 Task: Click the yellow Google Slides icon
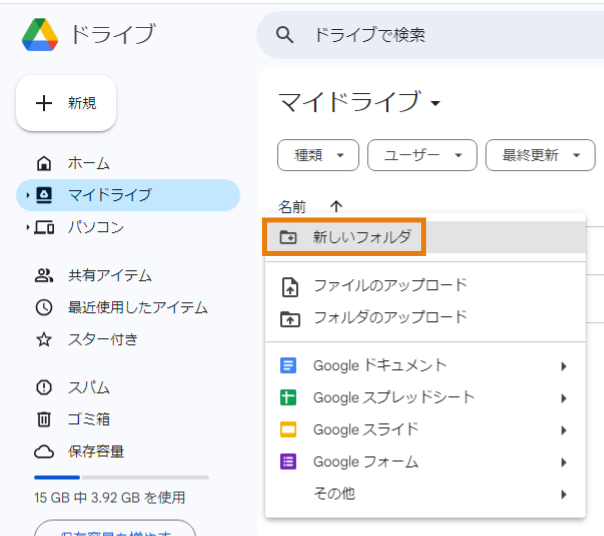288,429
